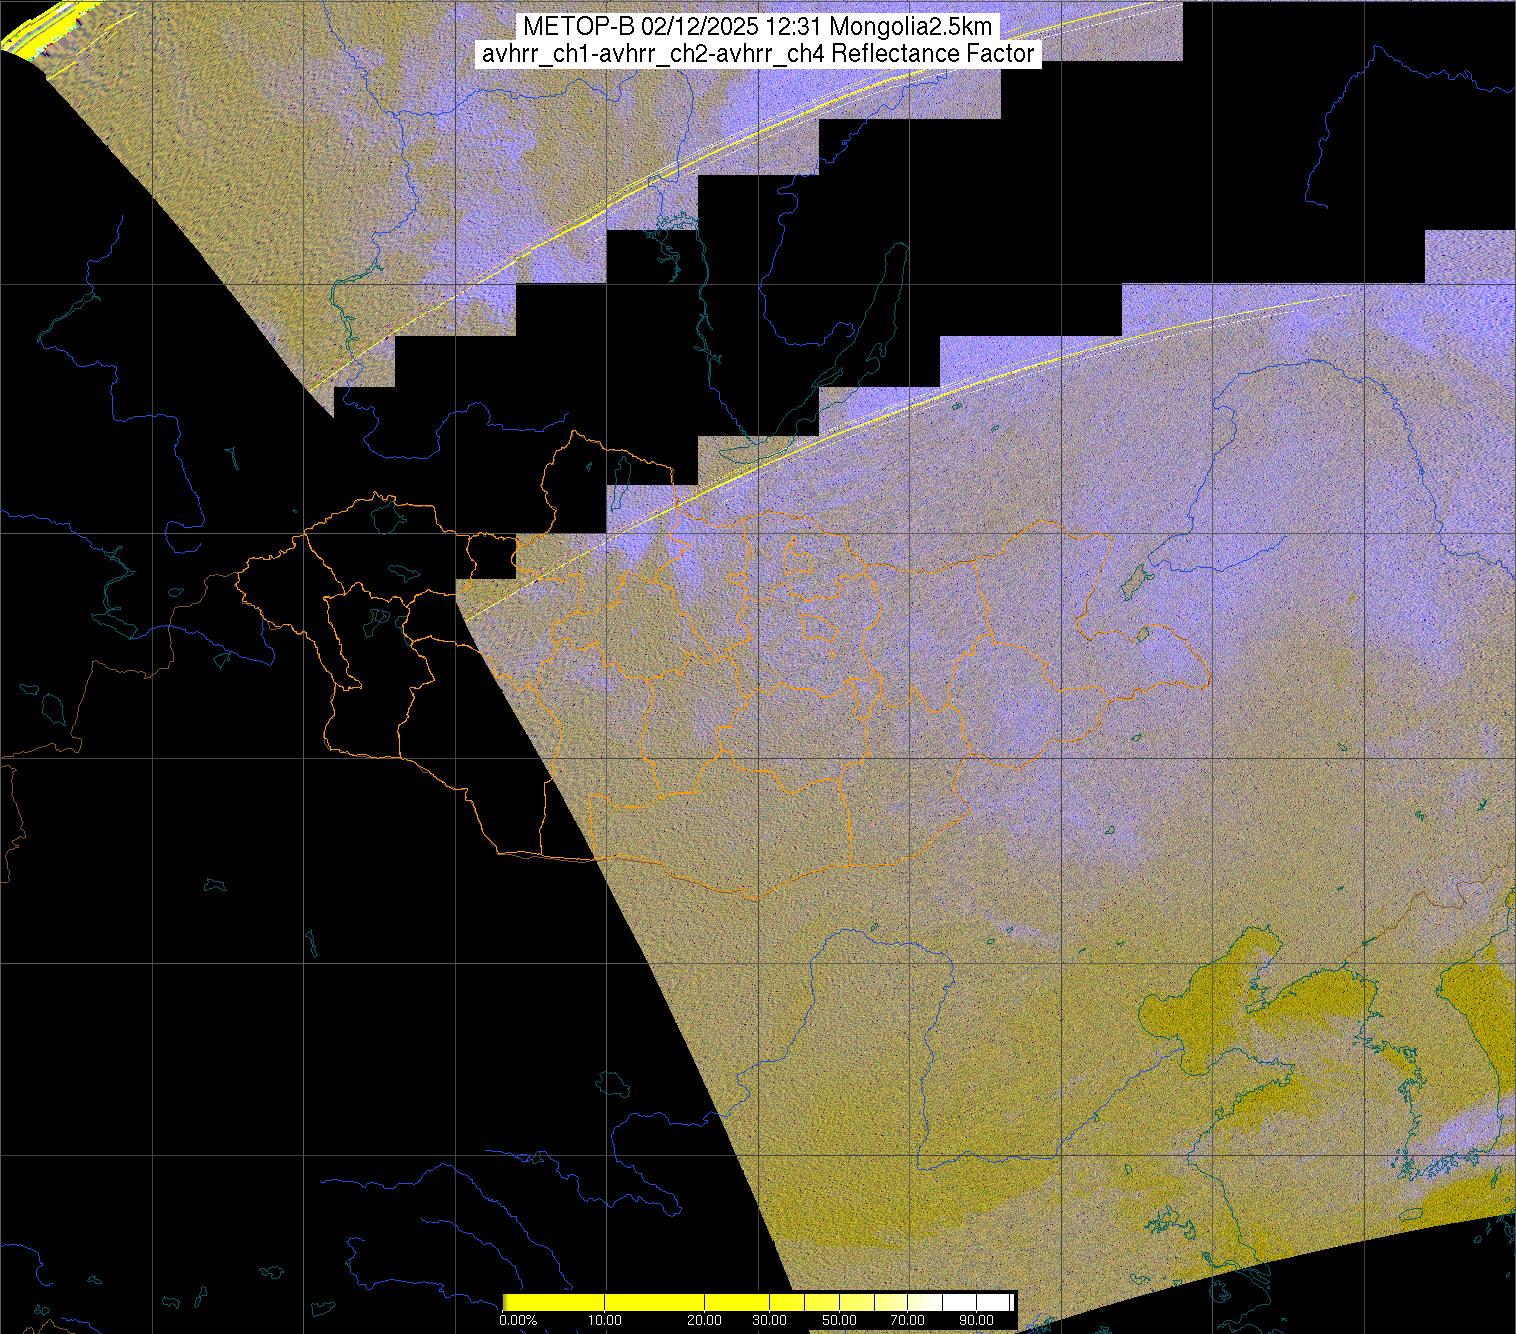Select the 30.00 tick label in the legend

768,1320
